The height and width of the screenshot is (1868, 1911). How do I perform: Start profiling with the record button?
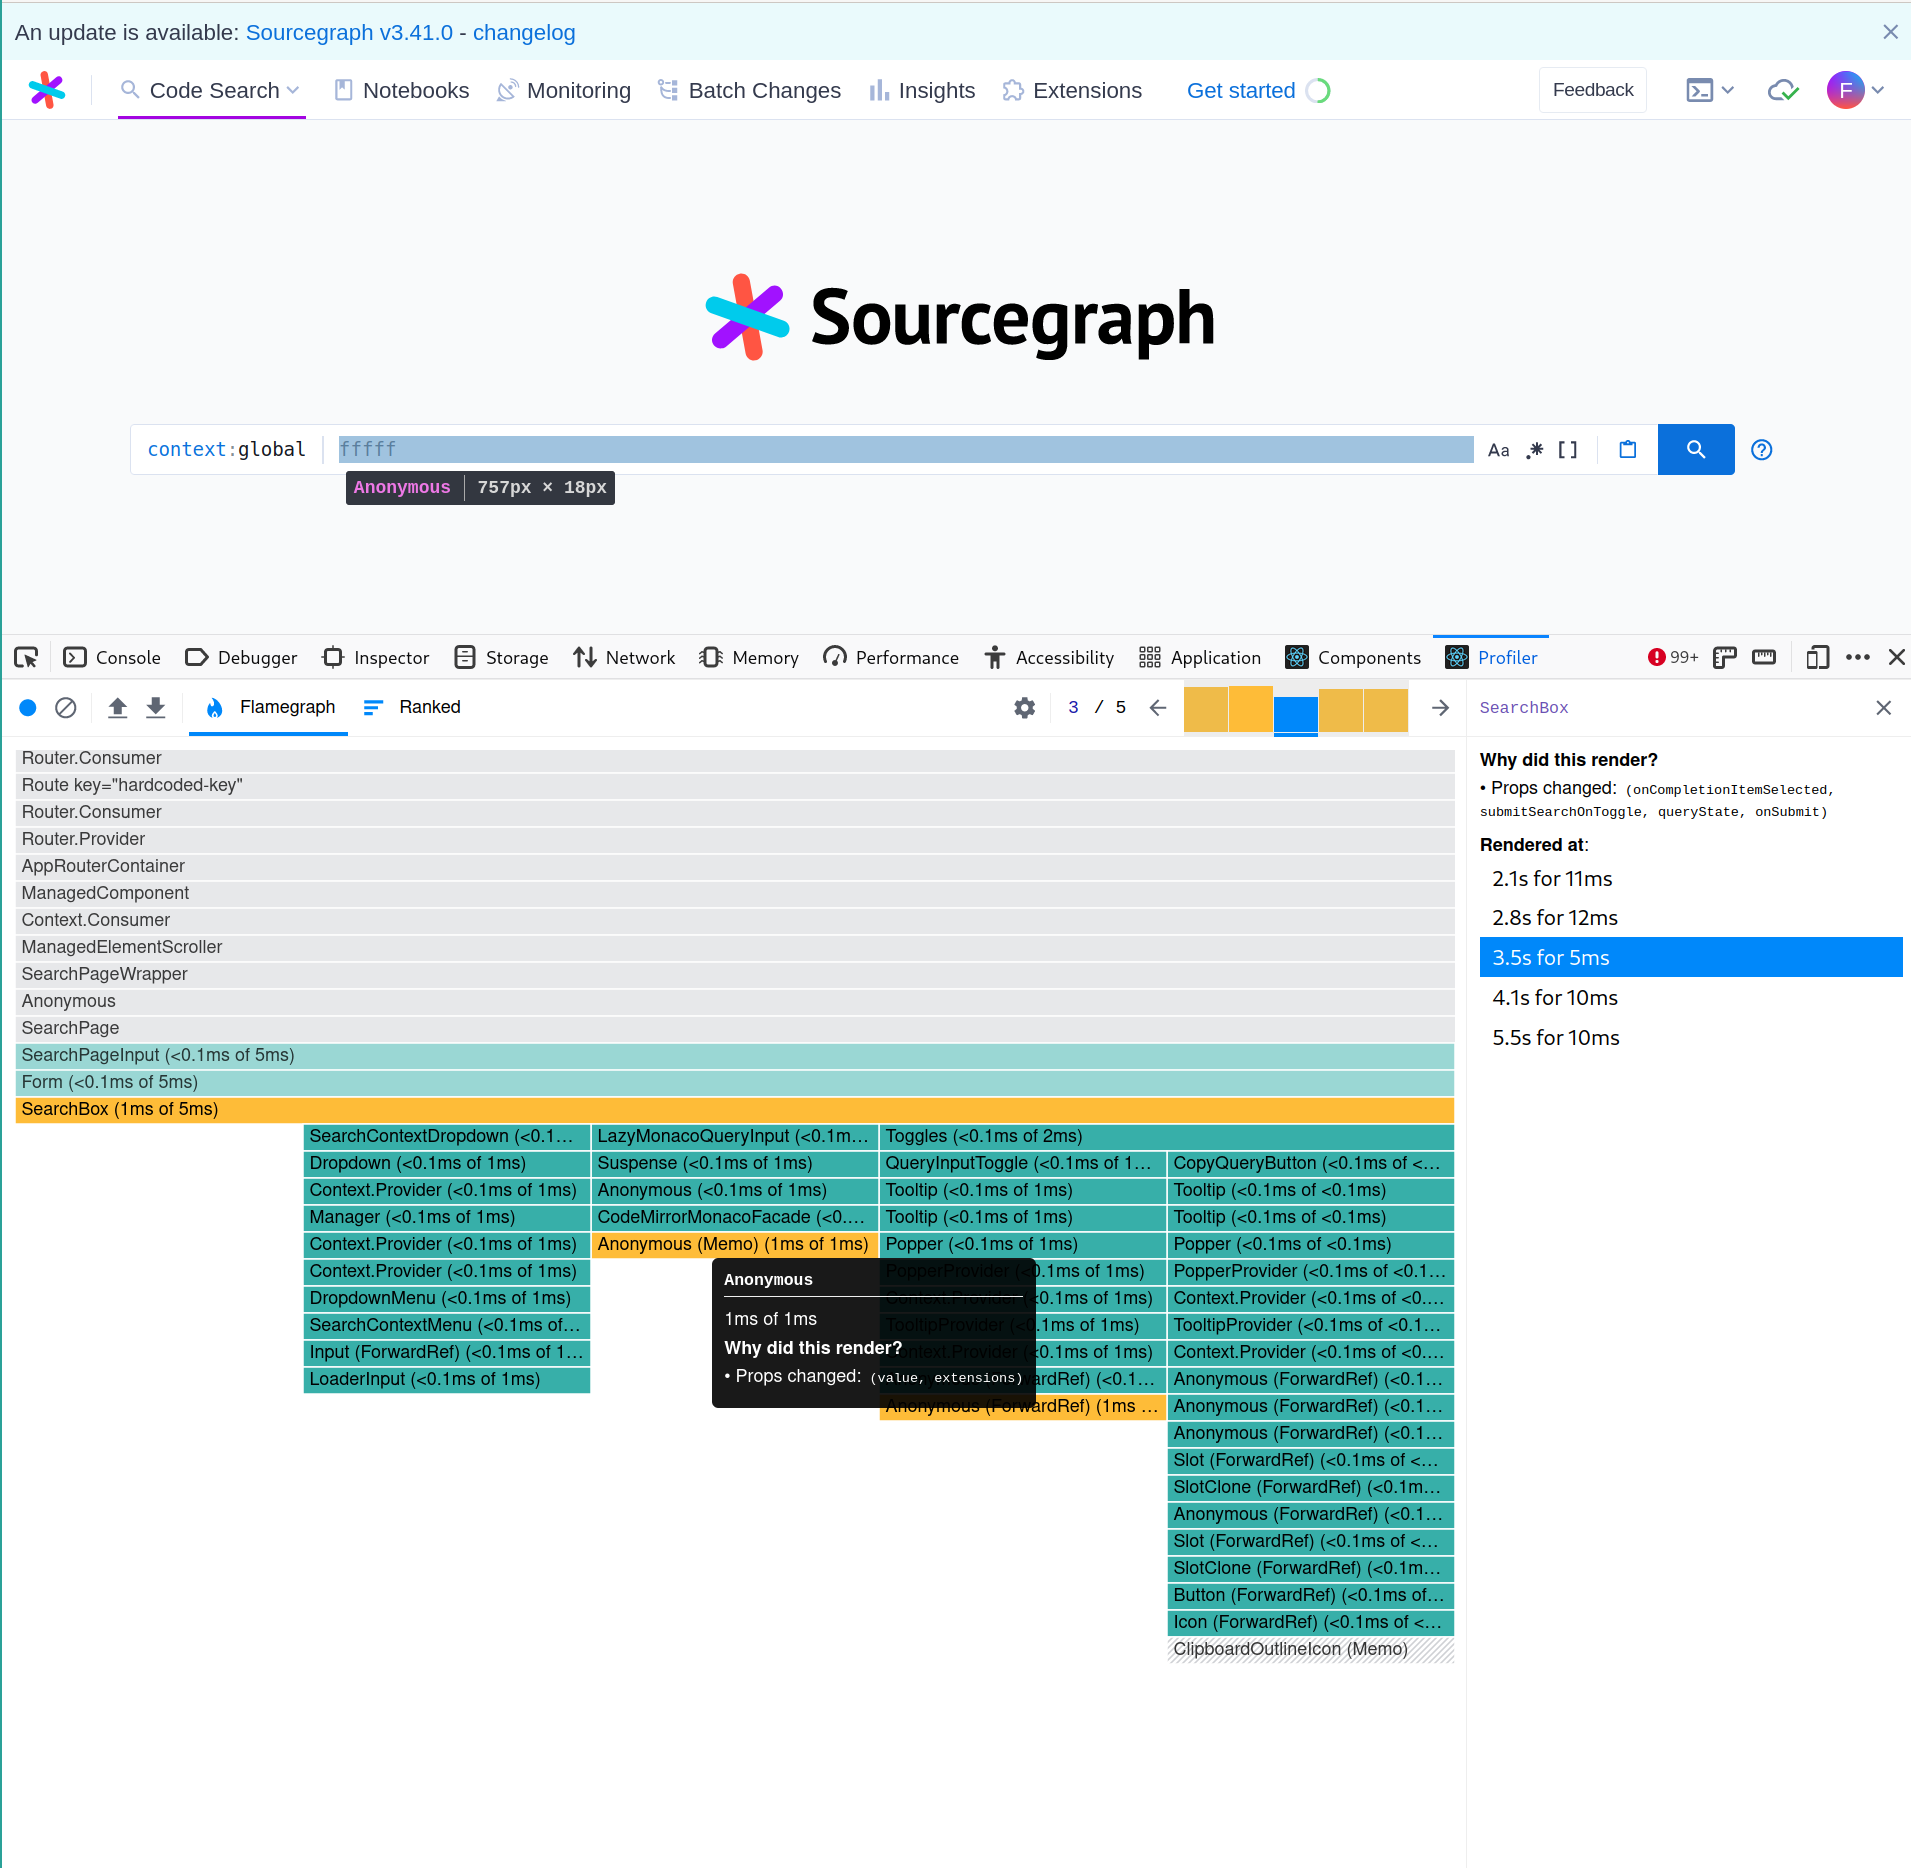(28, 708)
